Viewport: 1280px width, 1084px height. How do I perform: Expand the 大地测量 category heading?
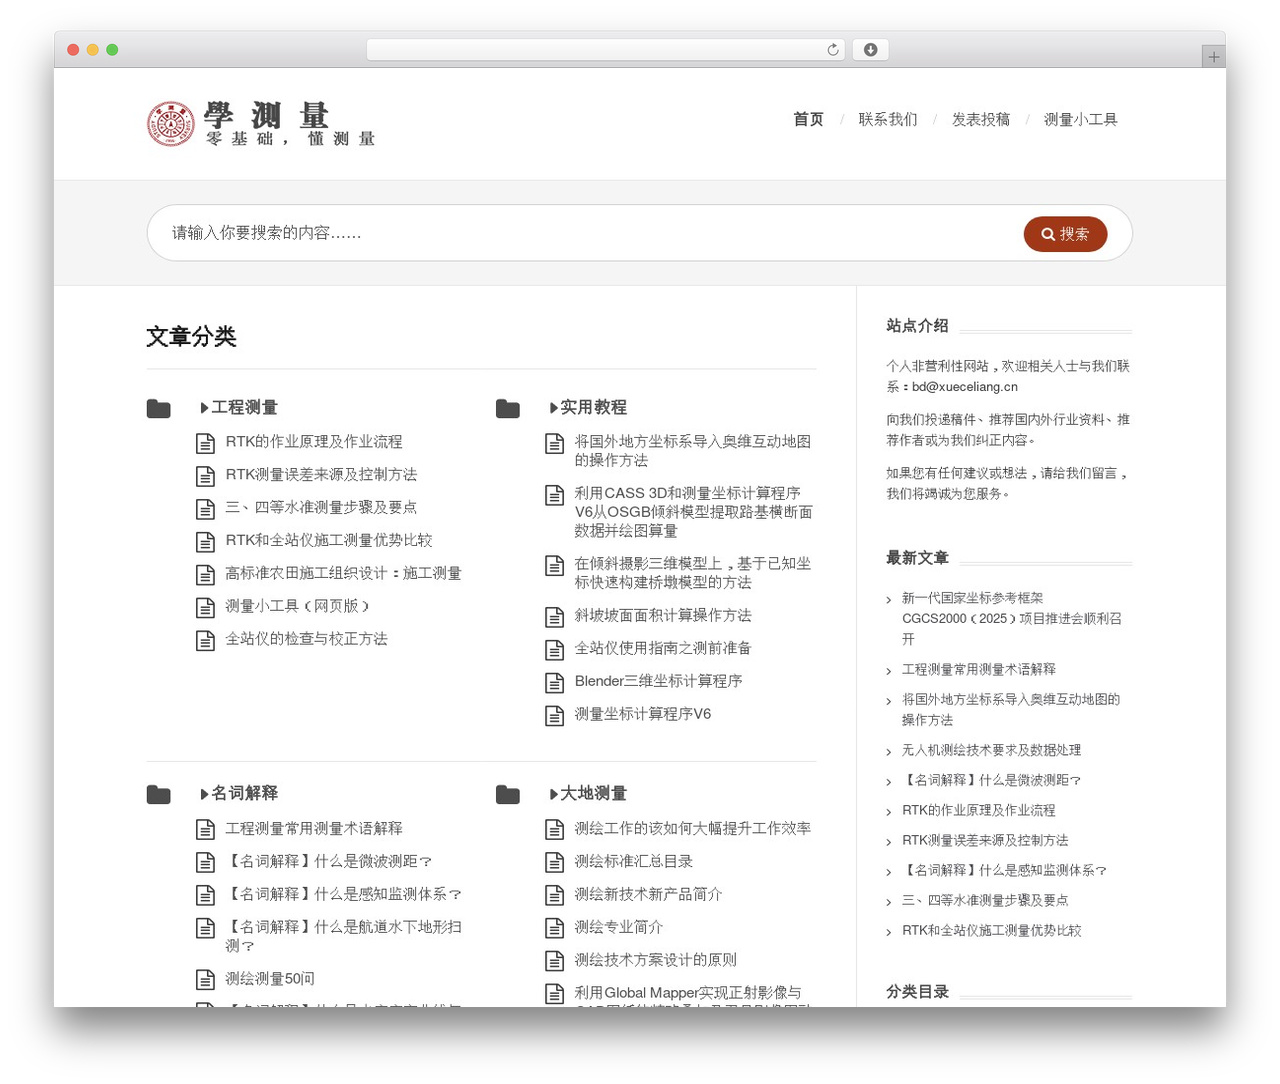[588, 793]
